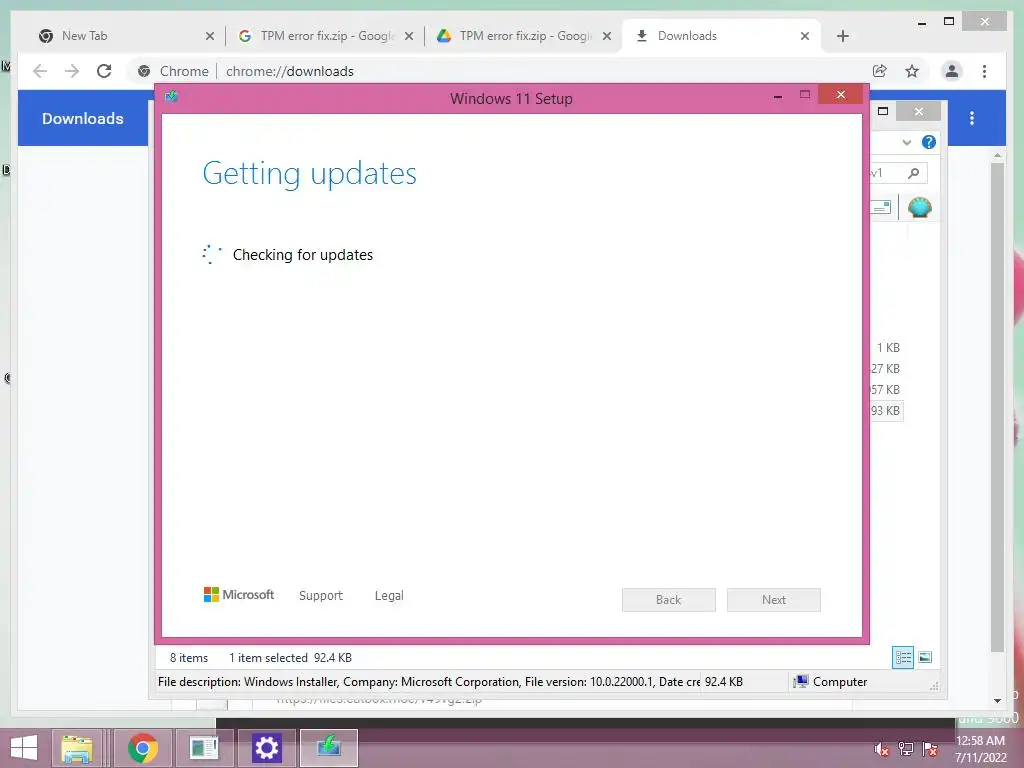Click the '8 items' status bar text

[x=189, y=658]
